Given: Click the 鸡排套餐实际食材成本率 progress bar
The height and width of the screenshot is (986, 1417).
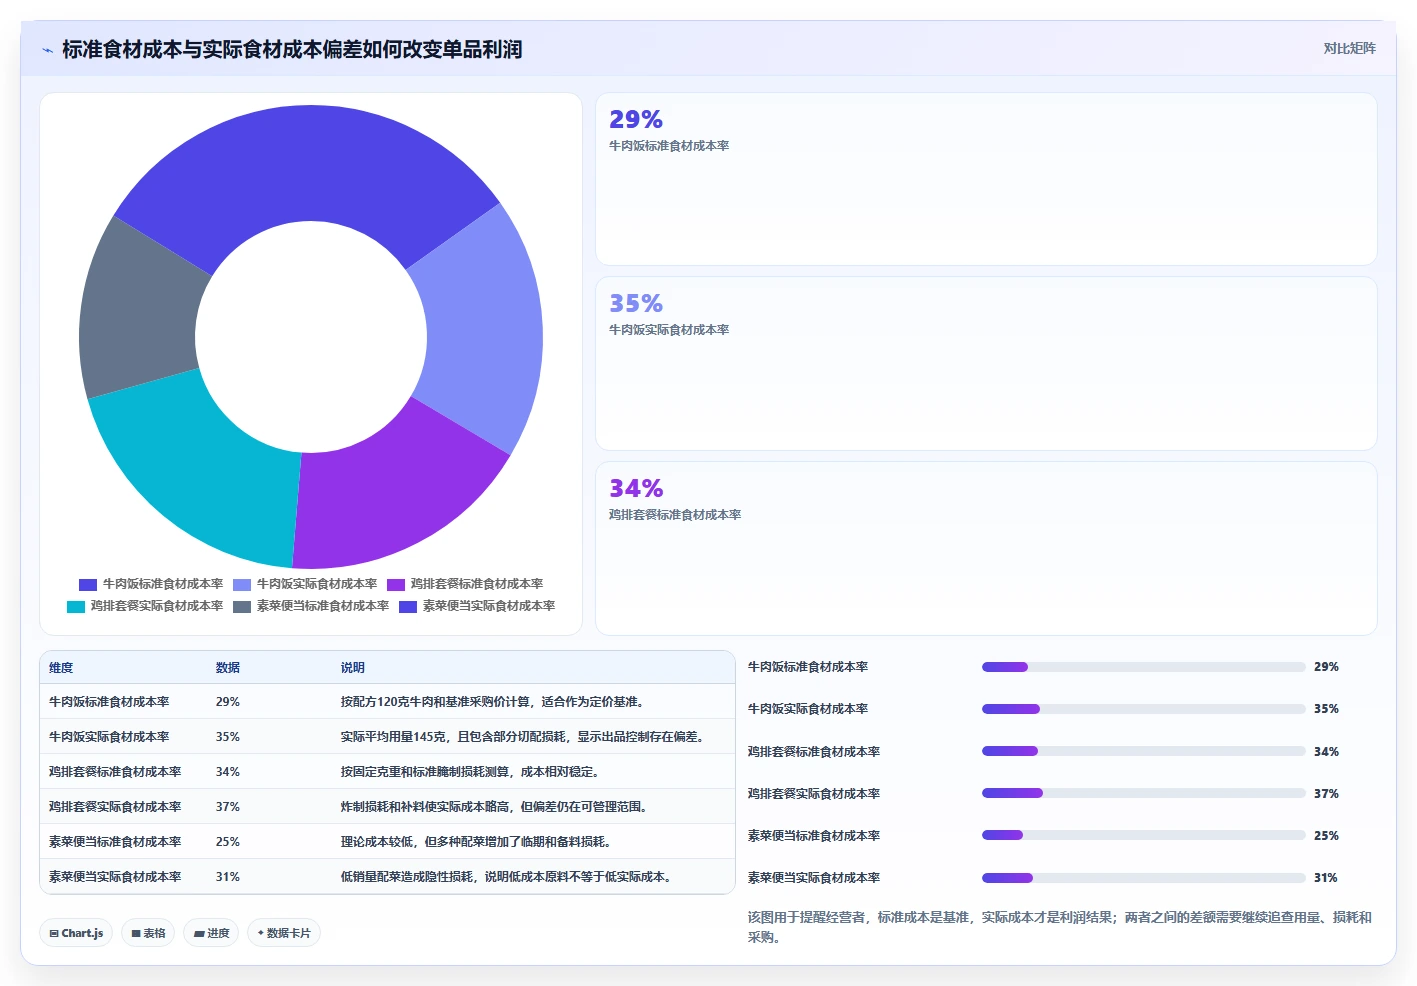Looking at the screenshot, I should (1143, 793).
